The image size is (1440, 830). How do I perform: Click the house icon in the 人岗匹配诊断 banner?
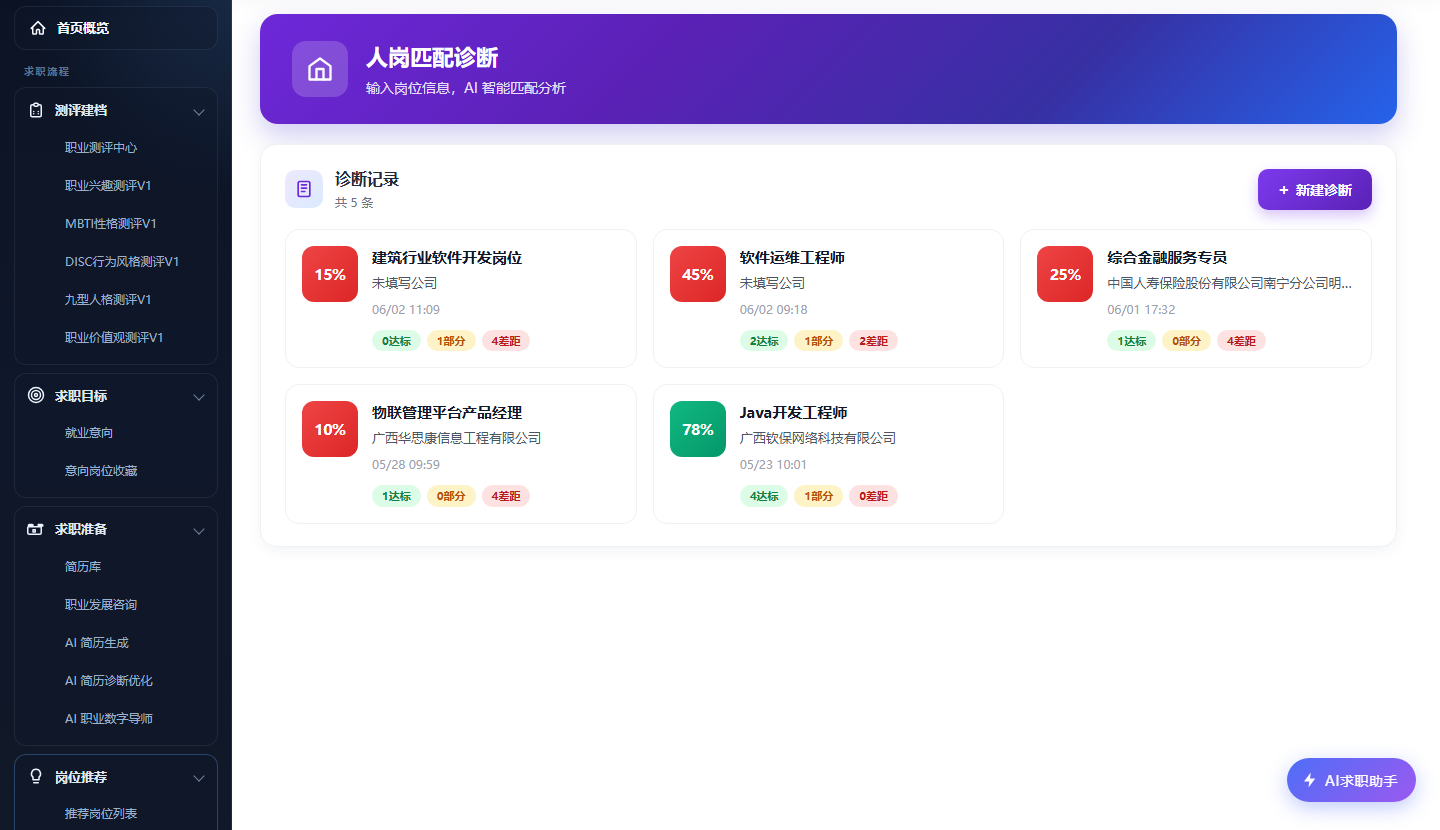click(x=320, y=69)
